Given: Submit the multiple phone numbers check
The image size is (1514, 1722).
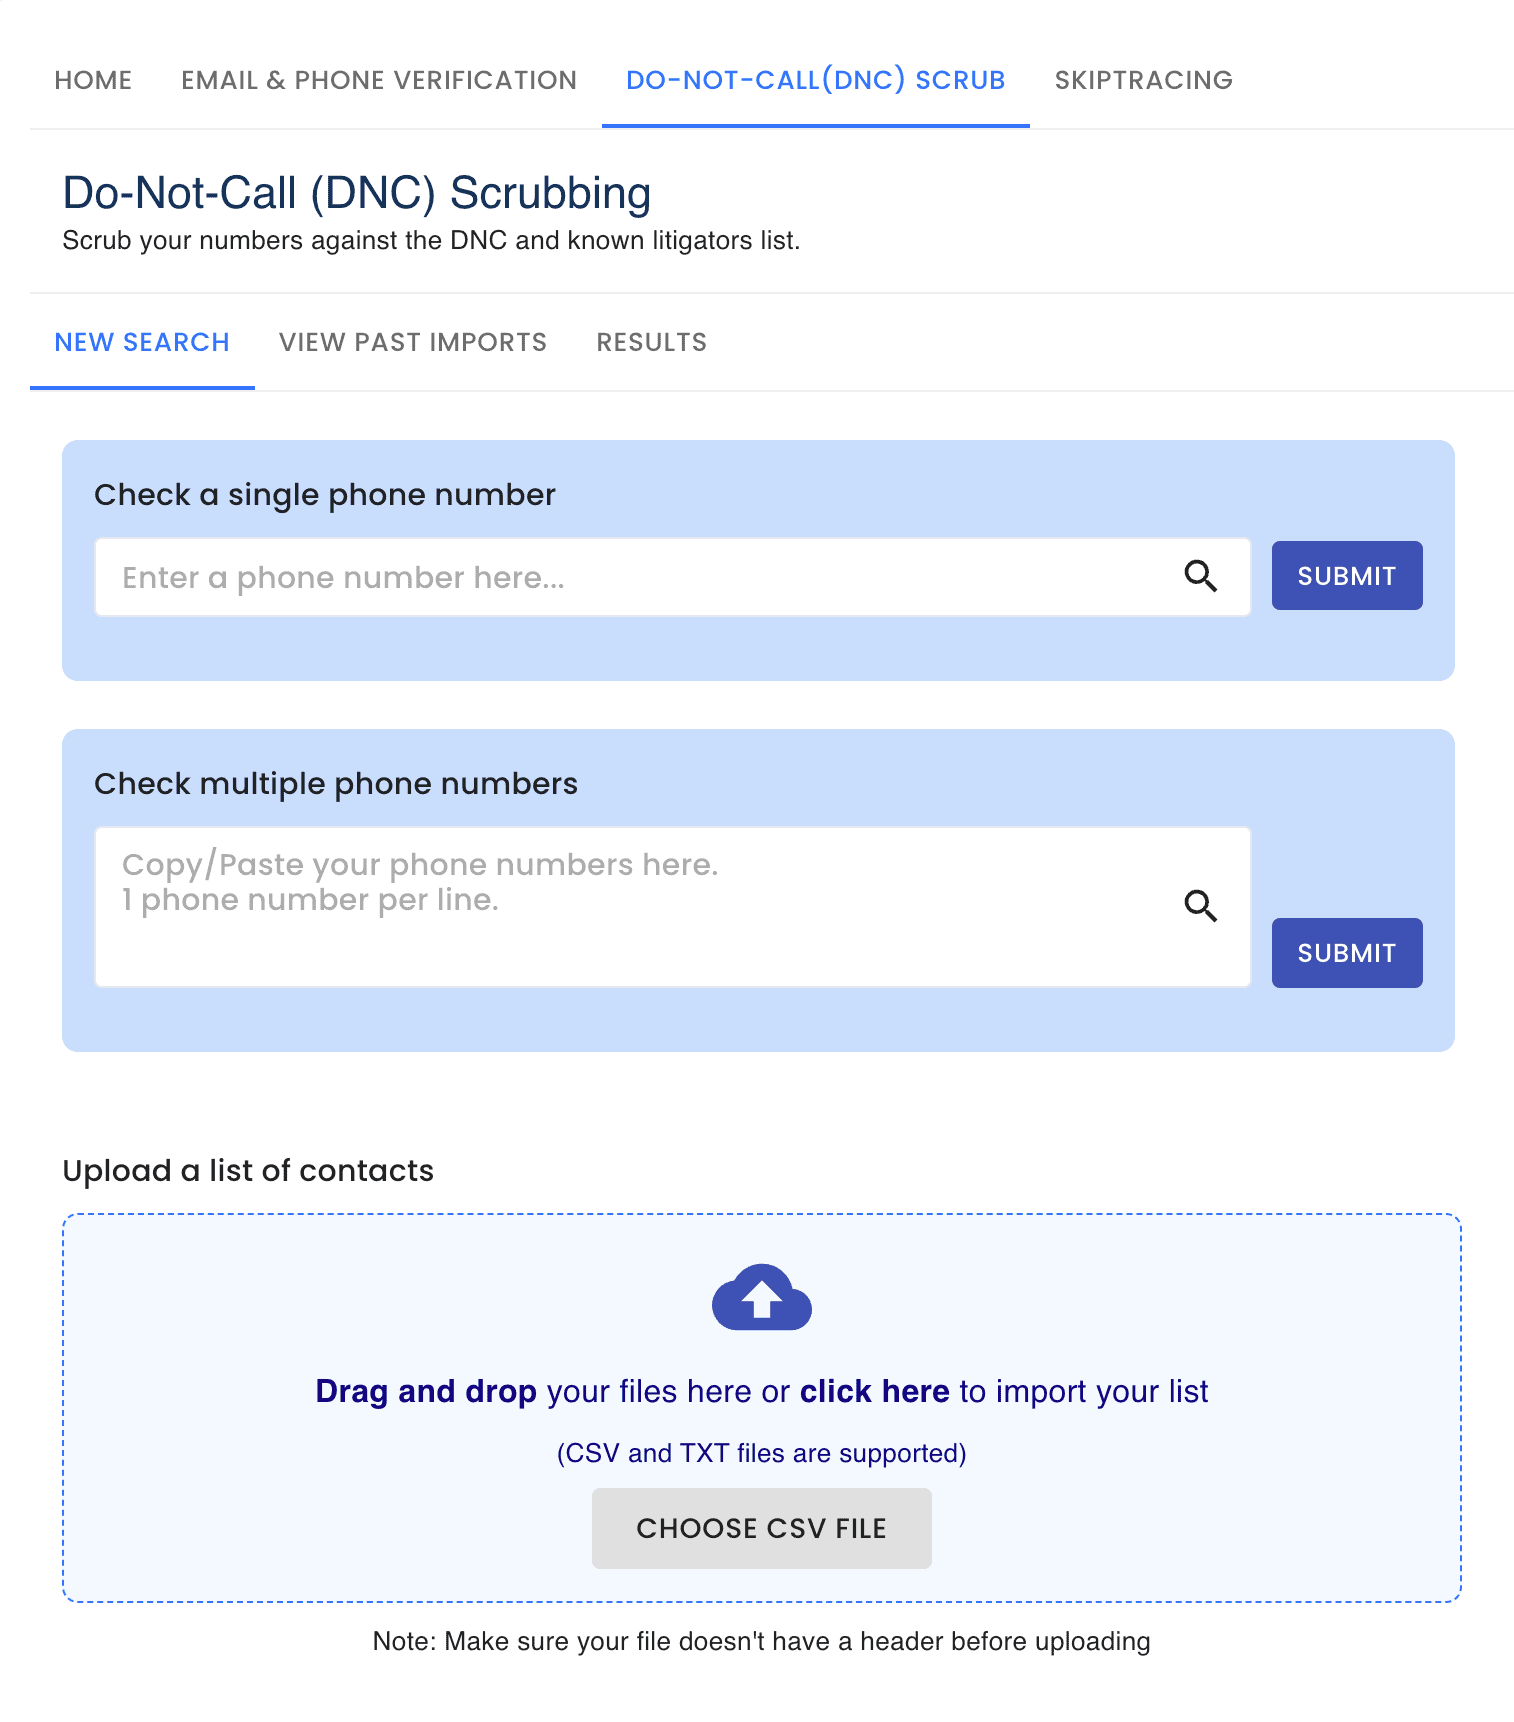Looking at the screenshot, I should [x=1346, y=953].
